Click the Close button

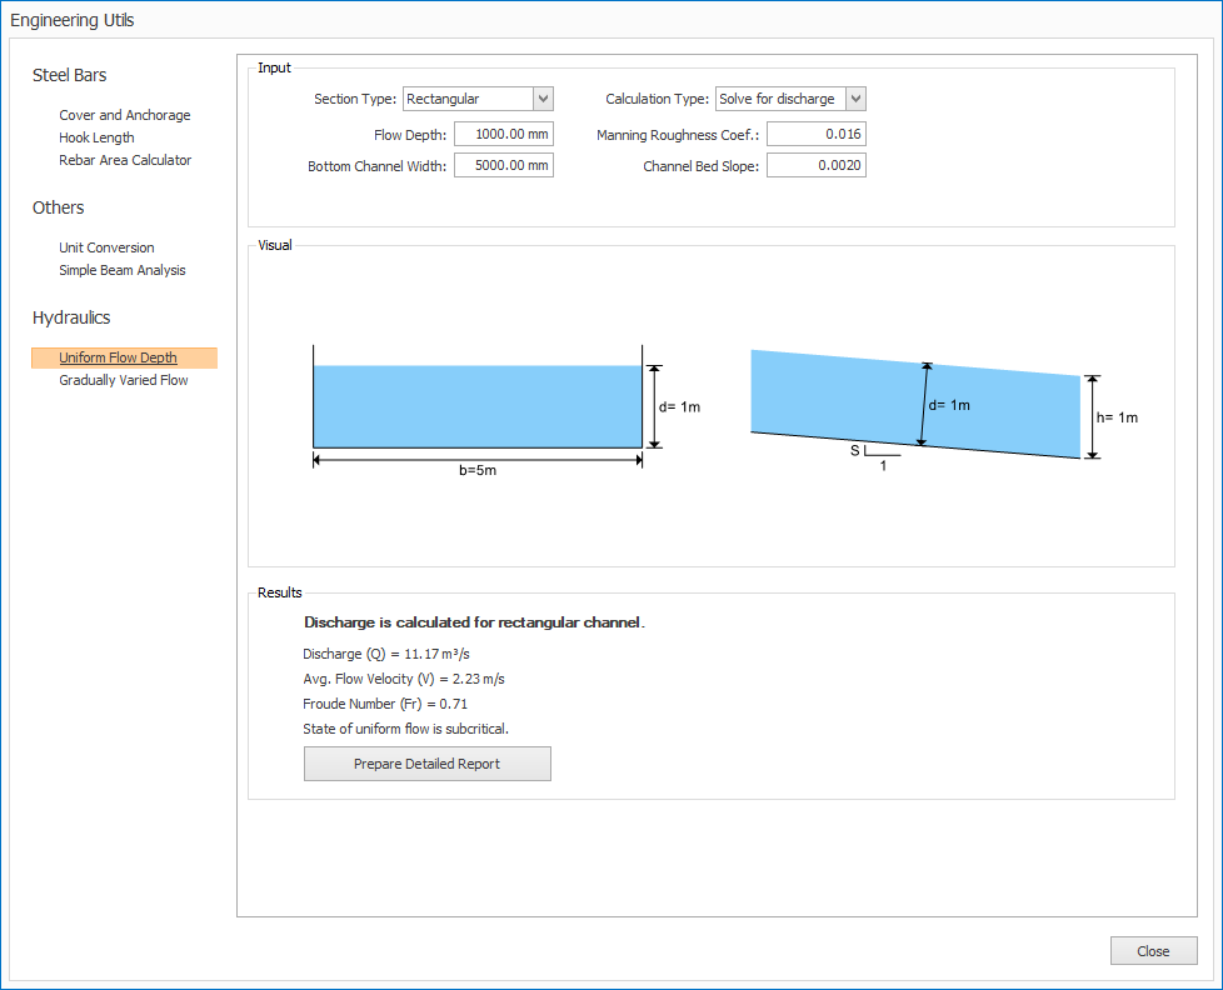point(1153,951)
